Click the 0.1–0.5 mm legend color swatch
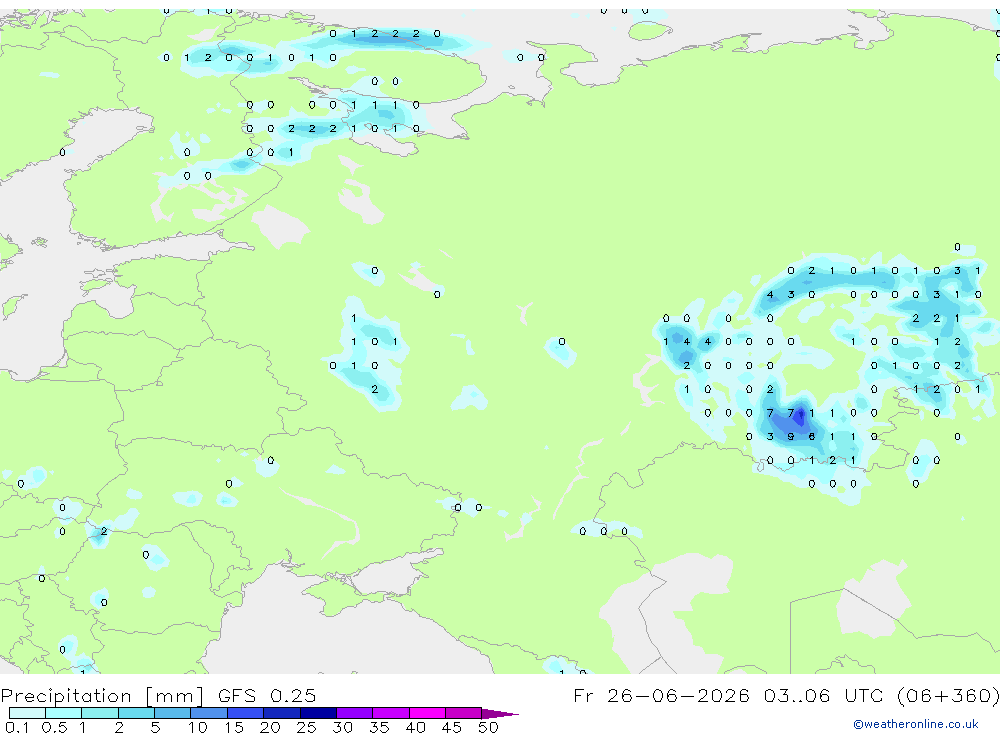The height and width of the screenshot is (733, 1000). 27,713
